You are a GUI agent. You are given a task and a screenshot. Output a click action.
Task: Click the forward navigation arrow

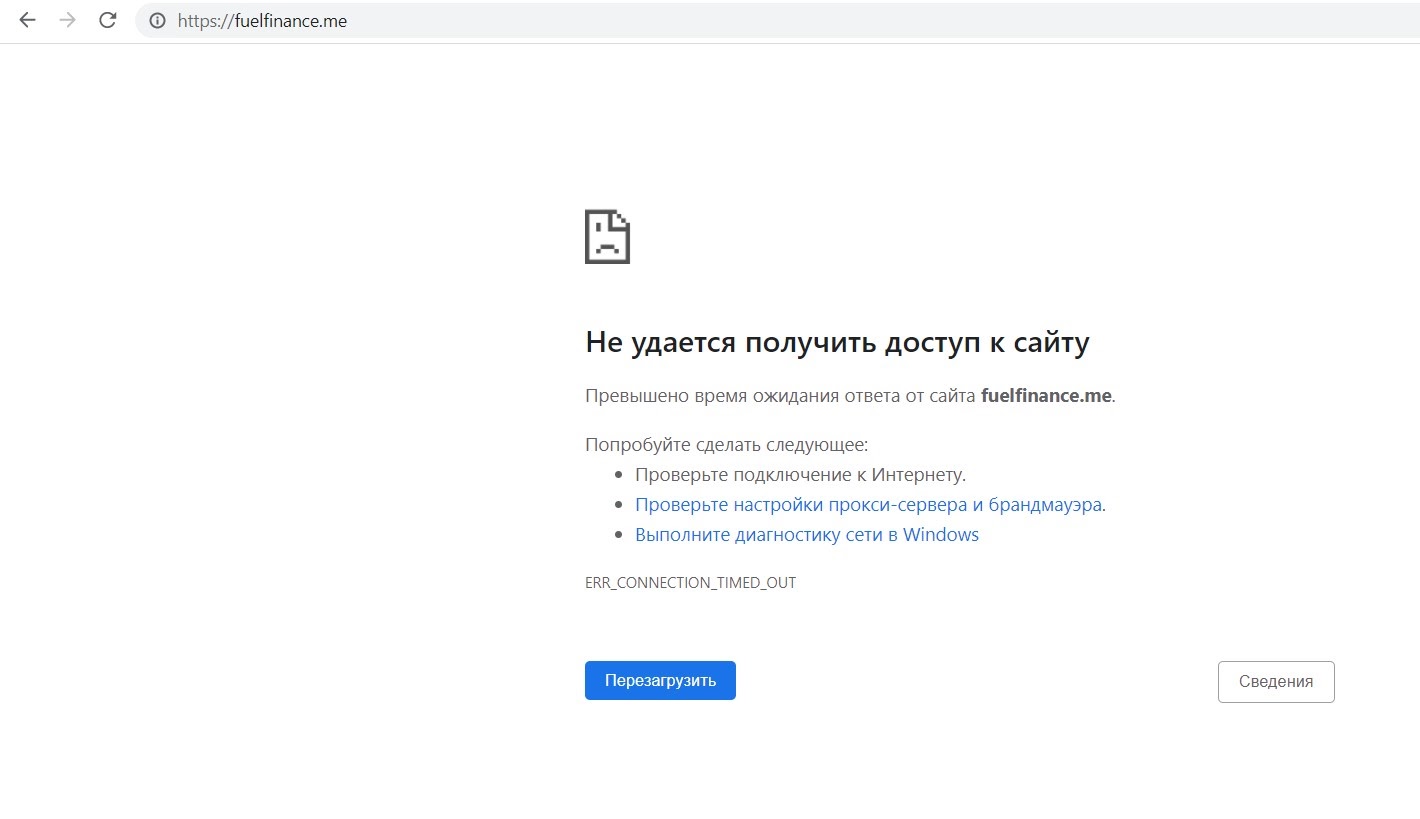(x=68, y=20)
